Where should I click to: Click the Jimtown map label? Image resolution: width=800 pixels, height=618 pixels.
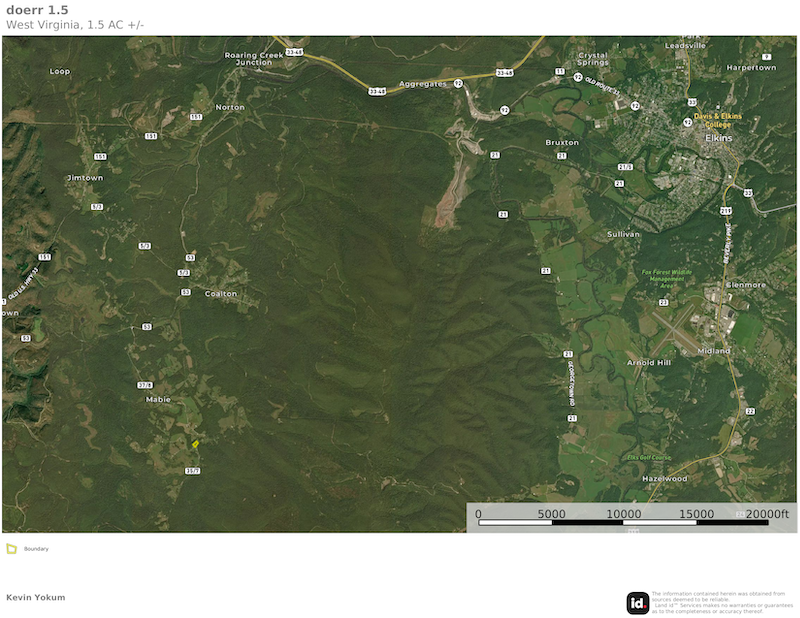[85, 178]
